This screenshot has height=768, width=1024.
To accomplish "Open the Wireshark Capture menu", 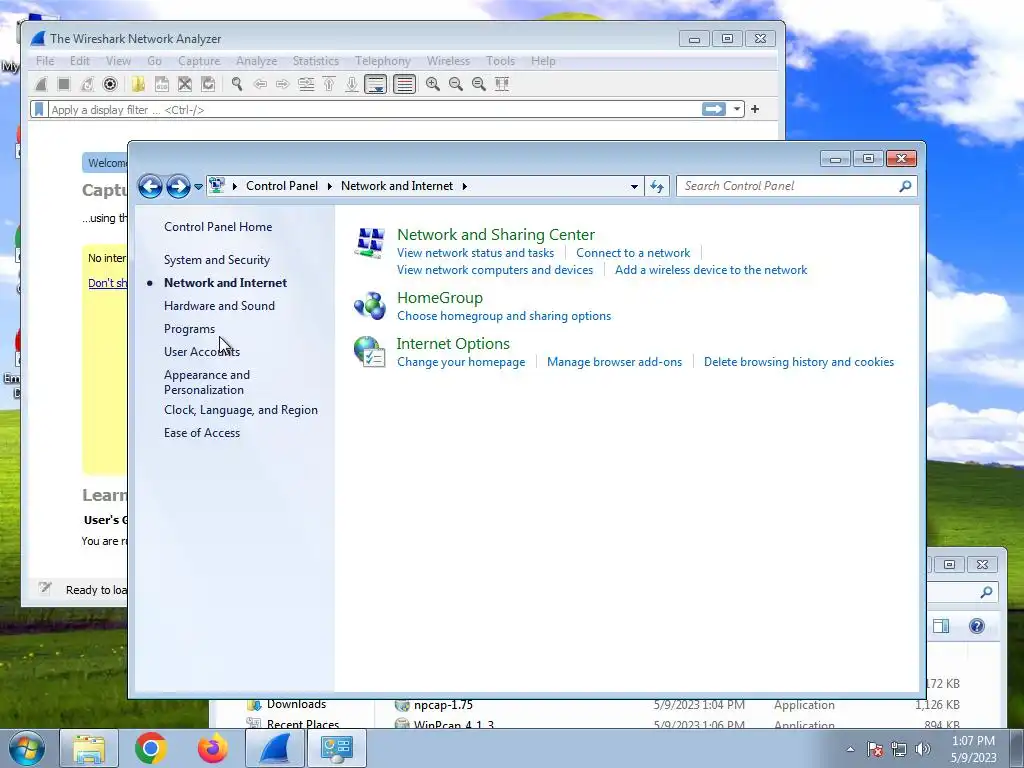I will click(199, 61).
